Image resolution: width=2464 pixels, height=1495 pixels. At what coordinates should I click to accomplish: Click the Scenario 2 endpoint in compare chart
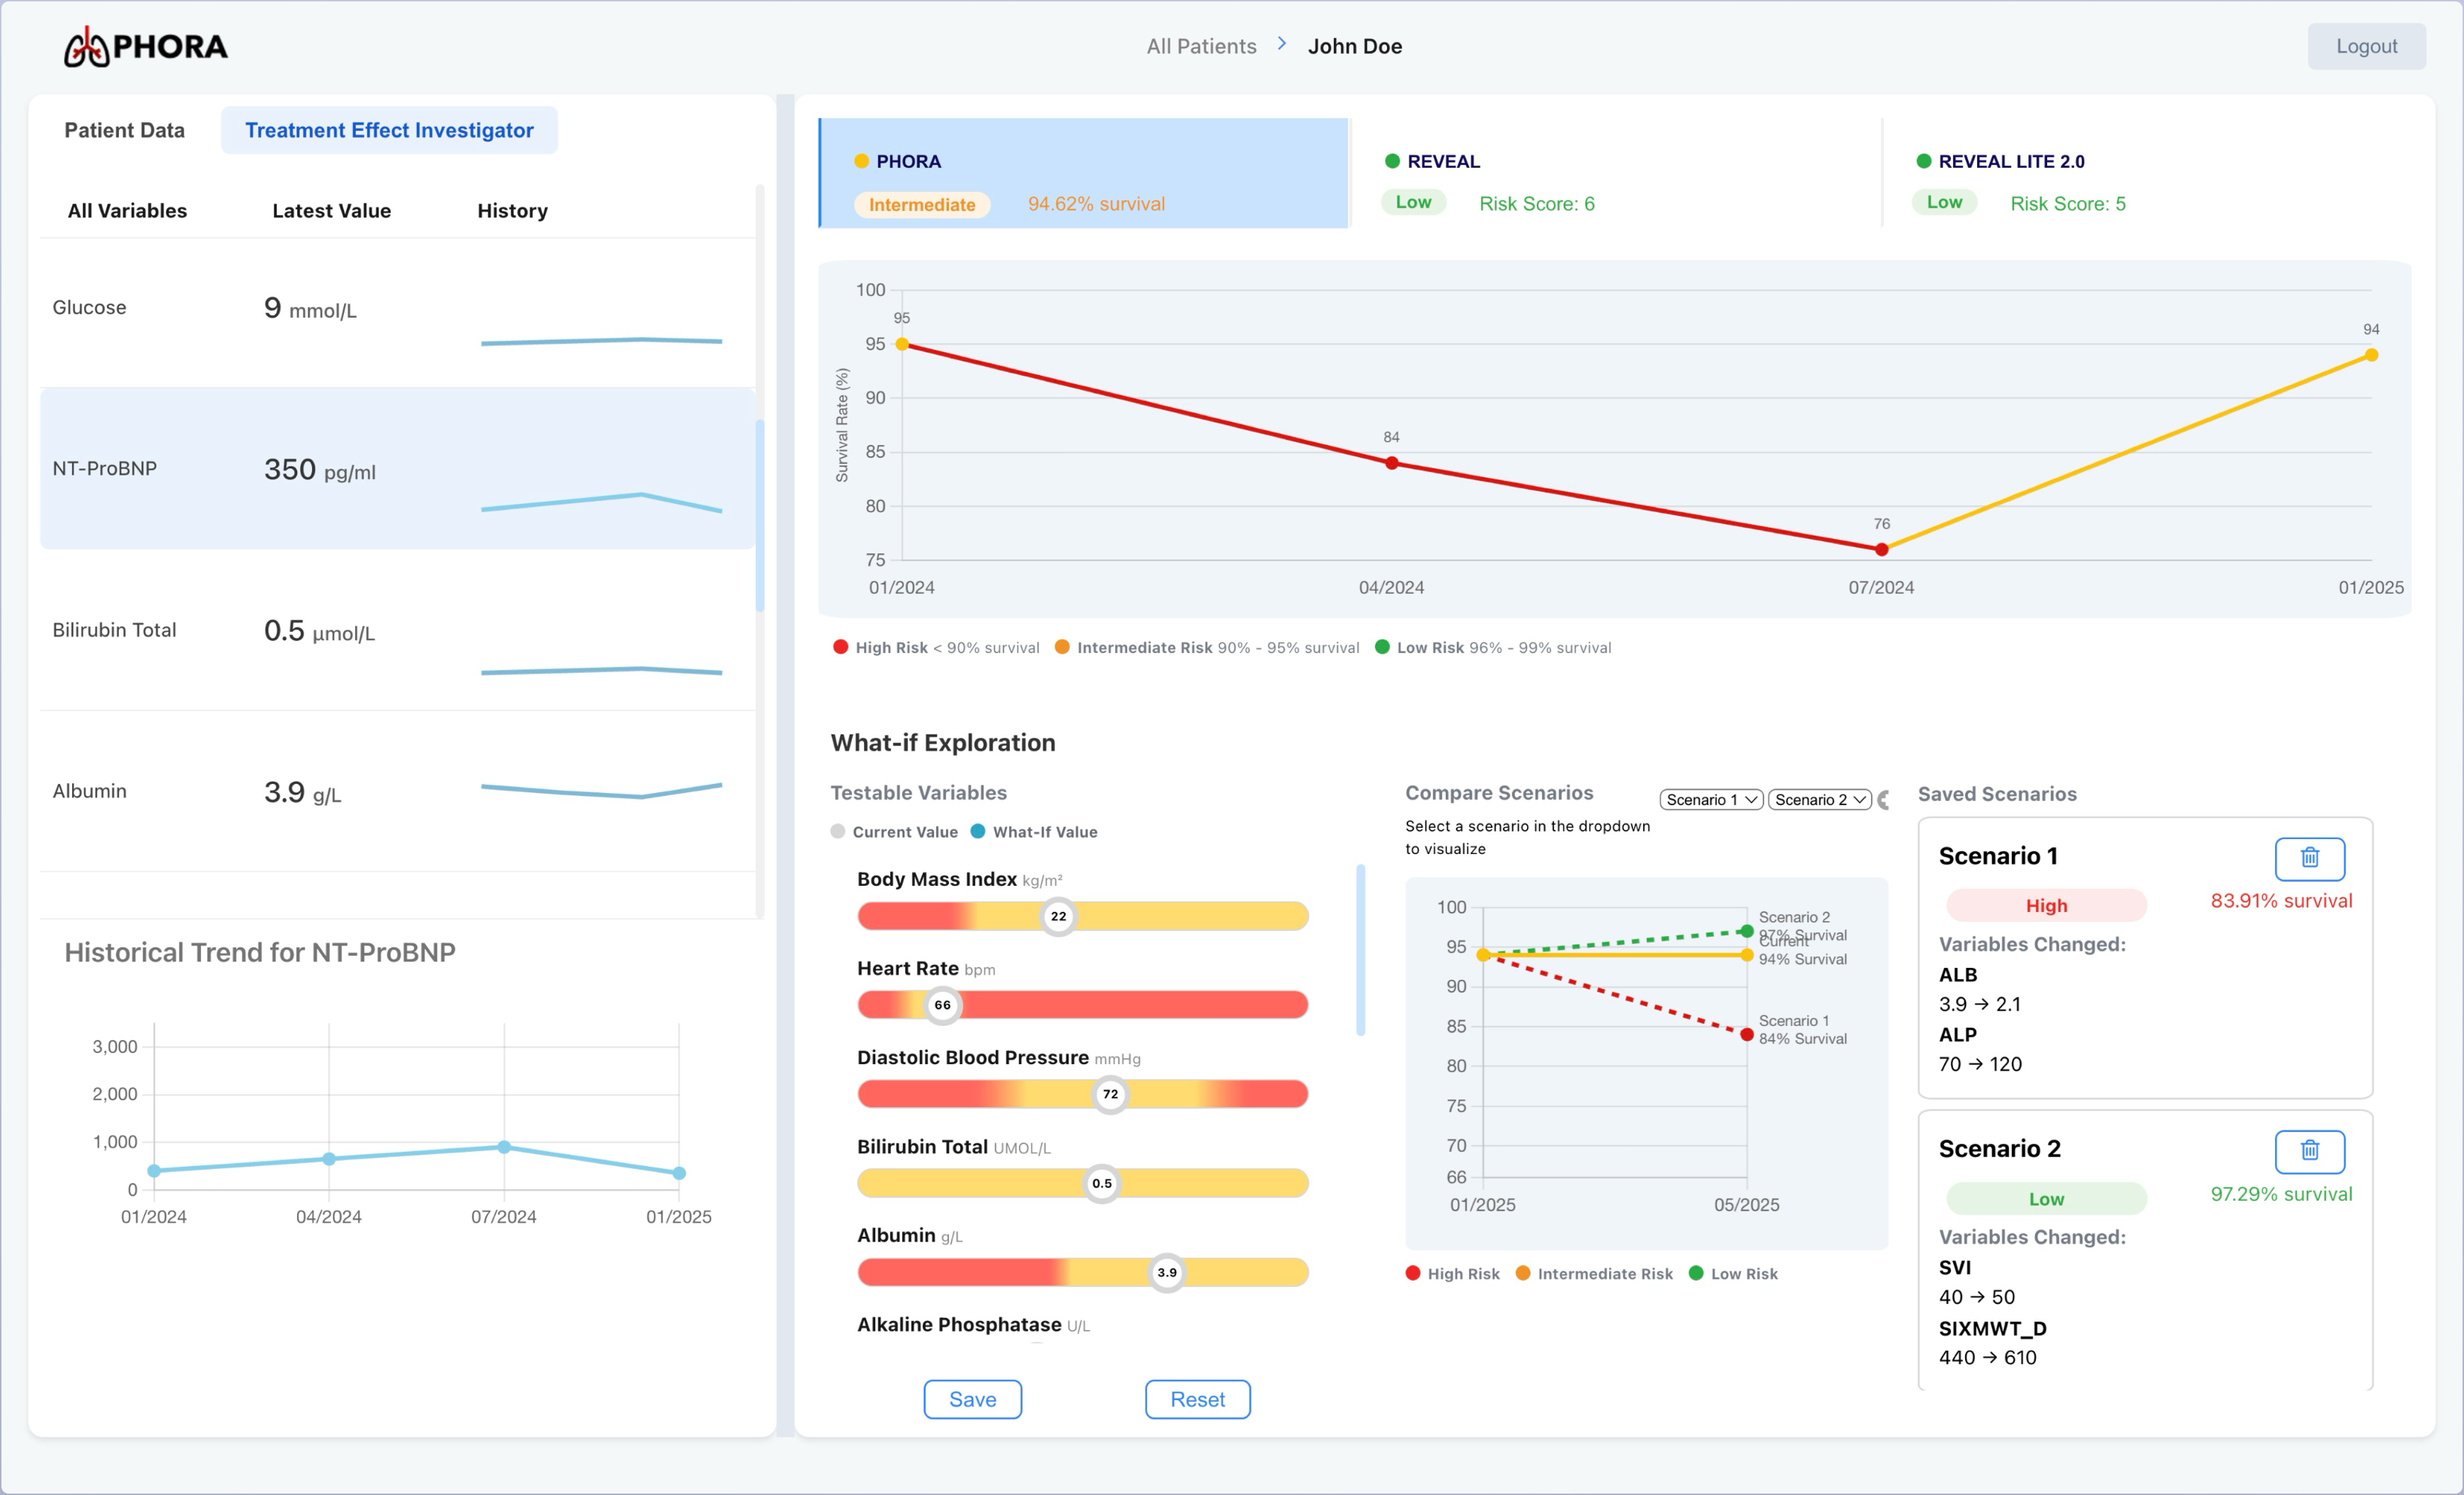[x=1746, y=931]
